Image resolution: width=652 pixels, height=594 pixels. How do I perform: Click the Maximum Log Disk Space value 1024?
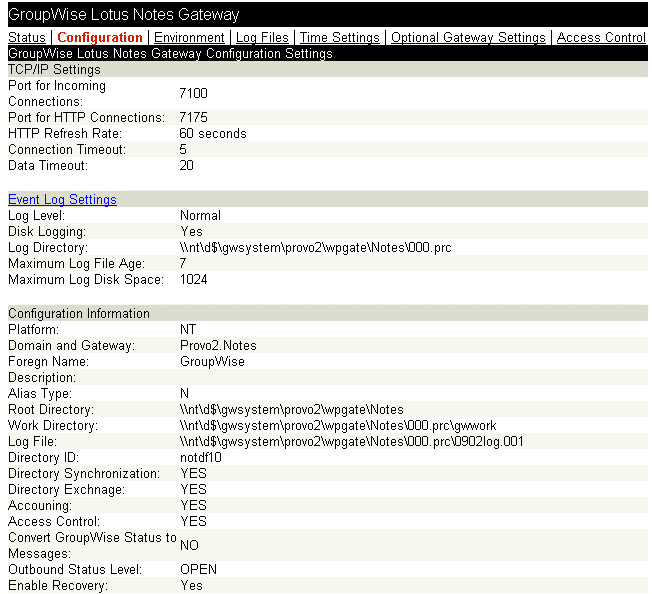pos(193,279)
